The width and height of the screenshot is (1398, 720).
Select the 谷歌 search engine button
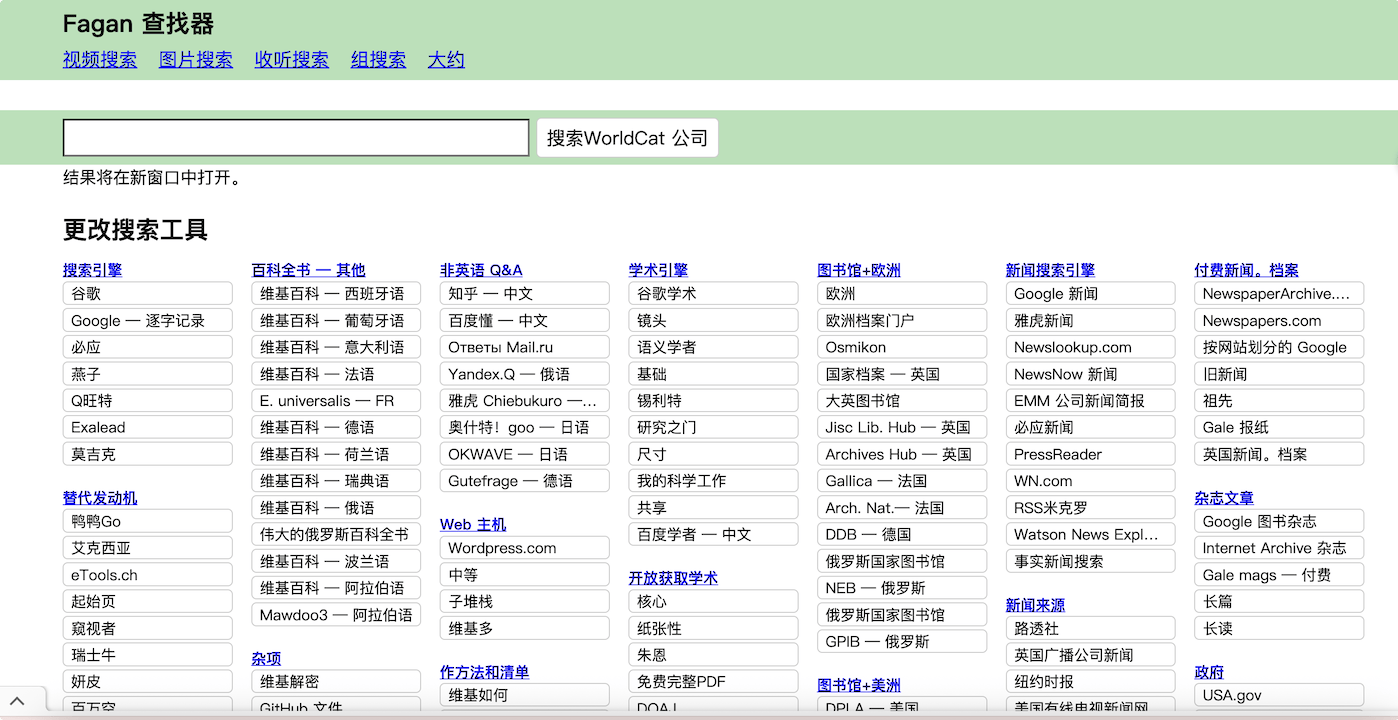147,294
